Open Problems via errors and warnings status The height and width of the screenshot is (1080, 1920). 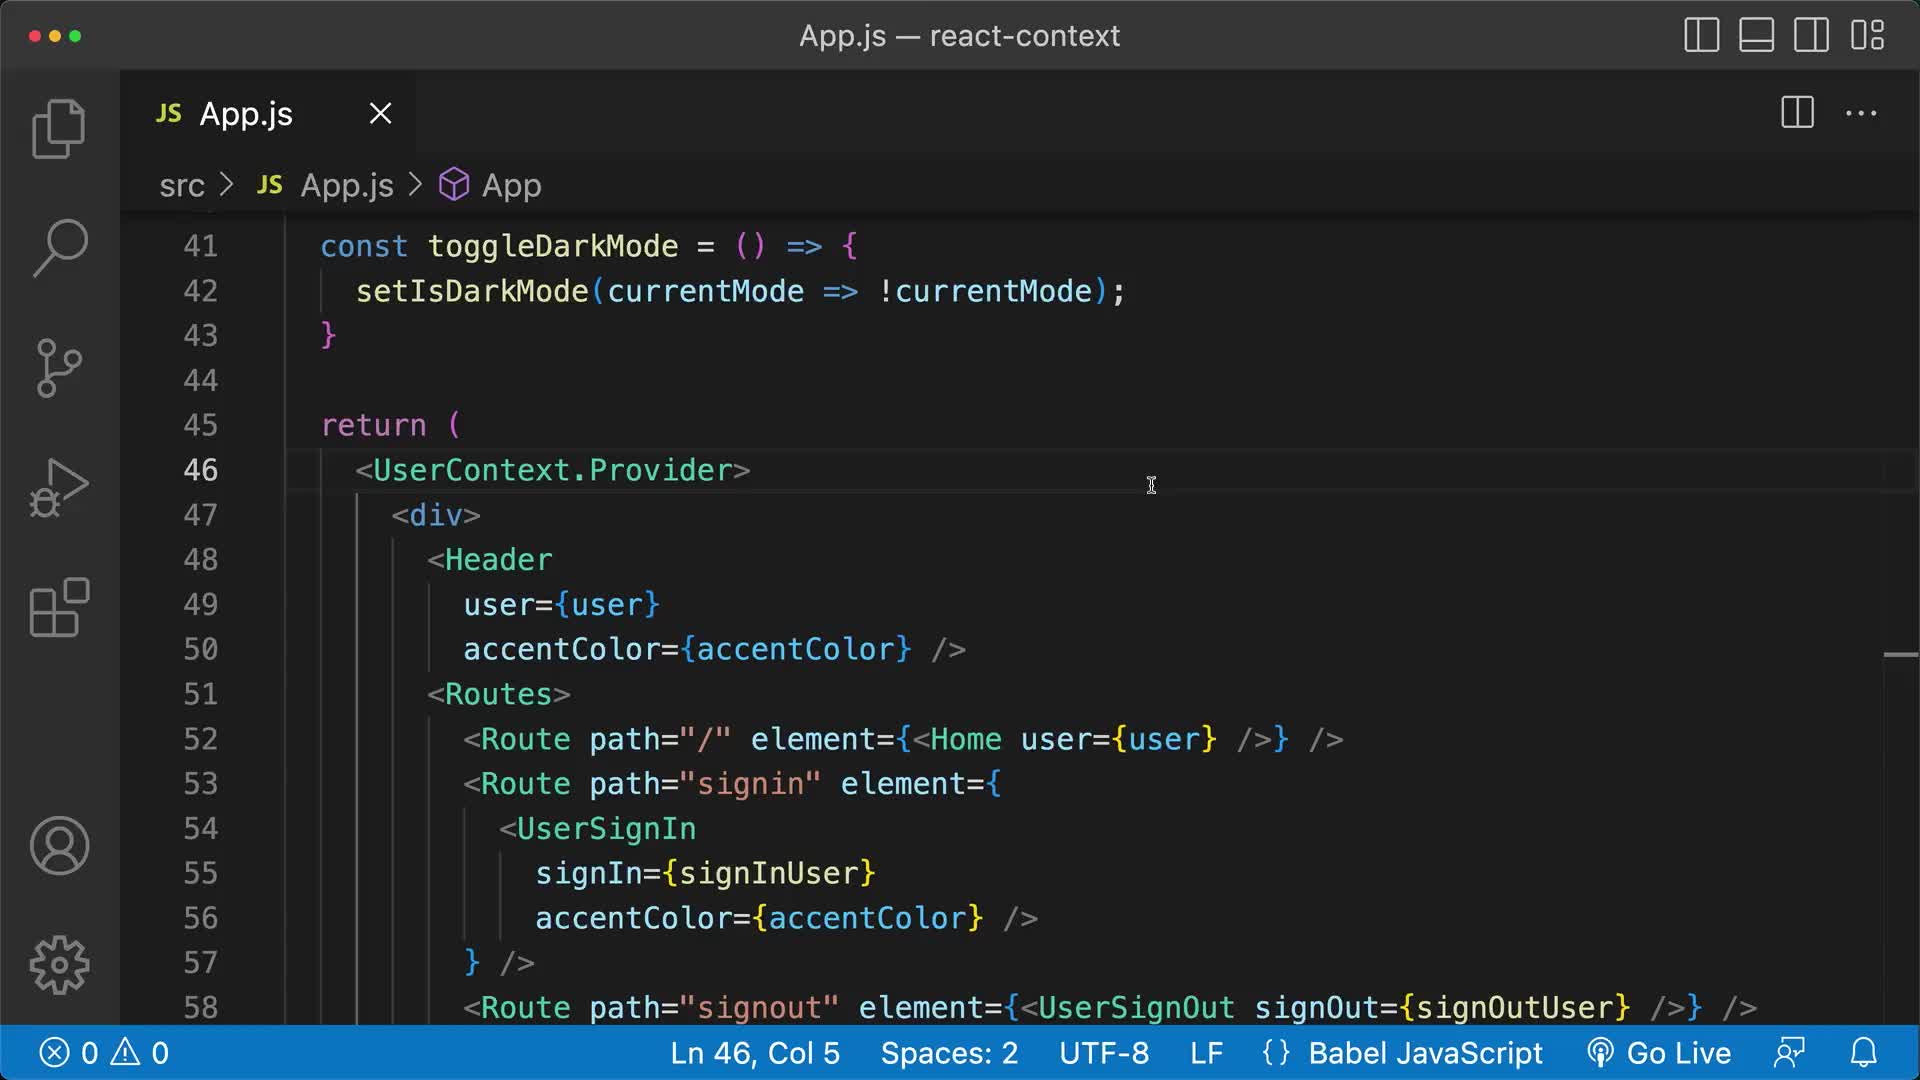pyautogui.click(x=104, y=1053)
